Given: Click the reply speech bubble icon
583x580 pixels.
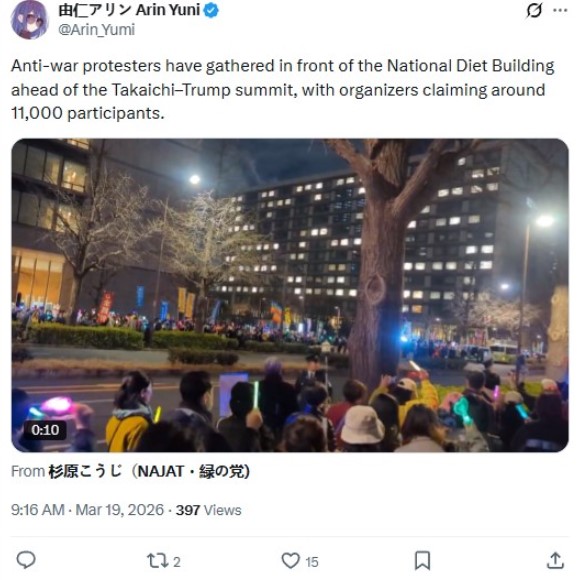Looking at the screenshot, I should (x=26, y=560).
